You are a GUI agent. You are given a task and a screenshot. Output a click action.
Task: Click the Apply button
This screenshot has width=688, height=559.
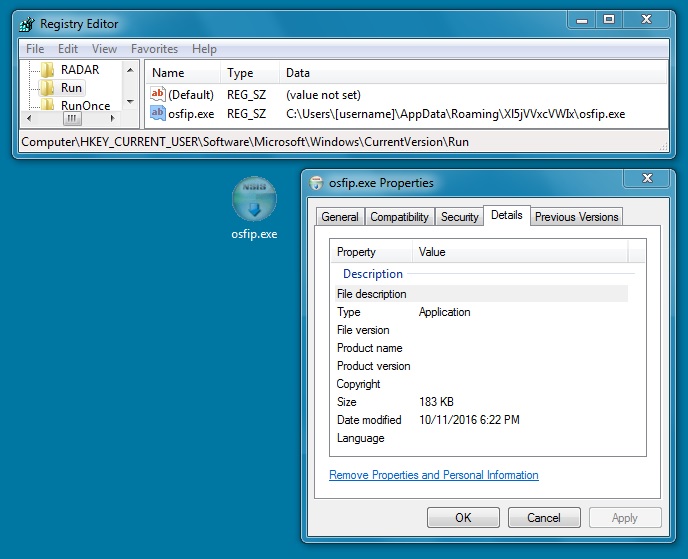pos(625,518)
